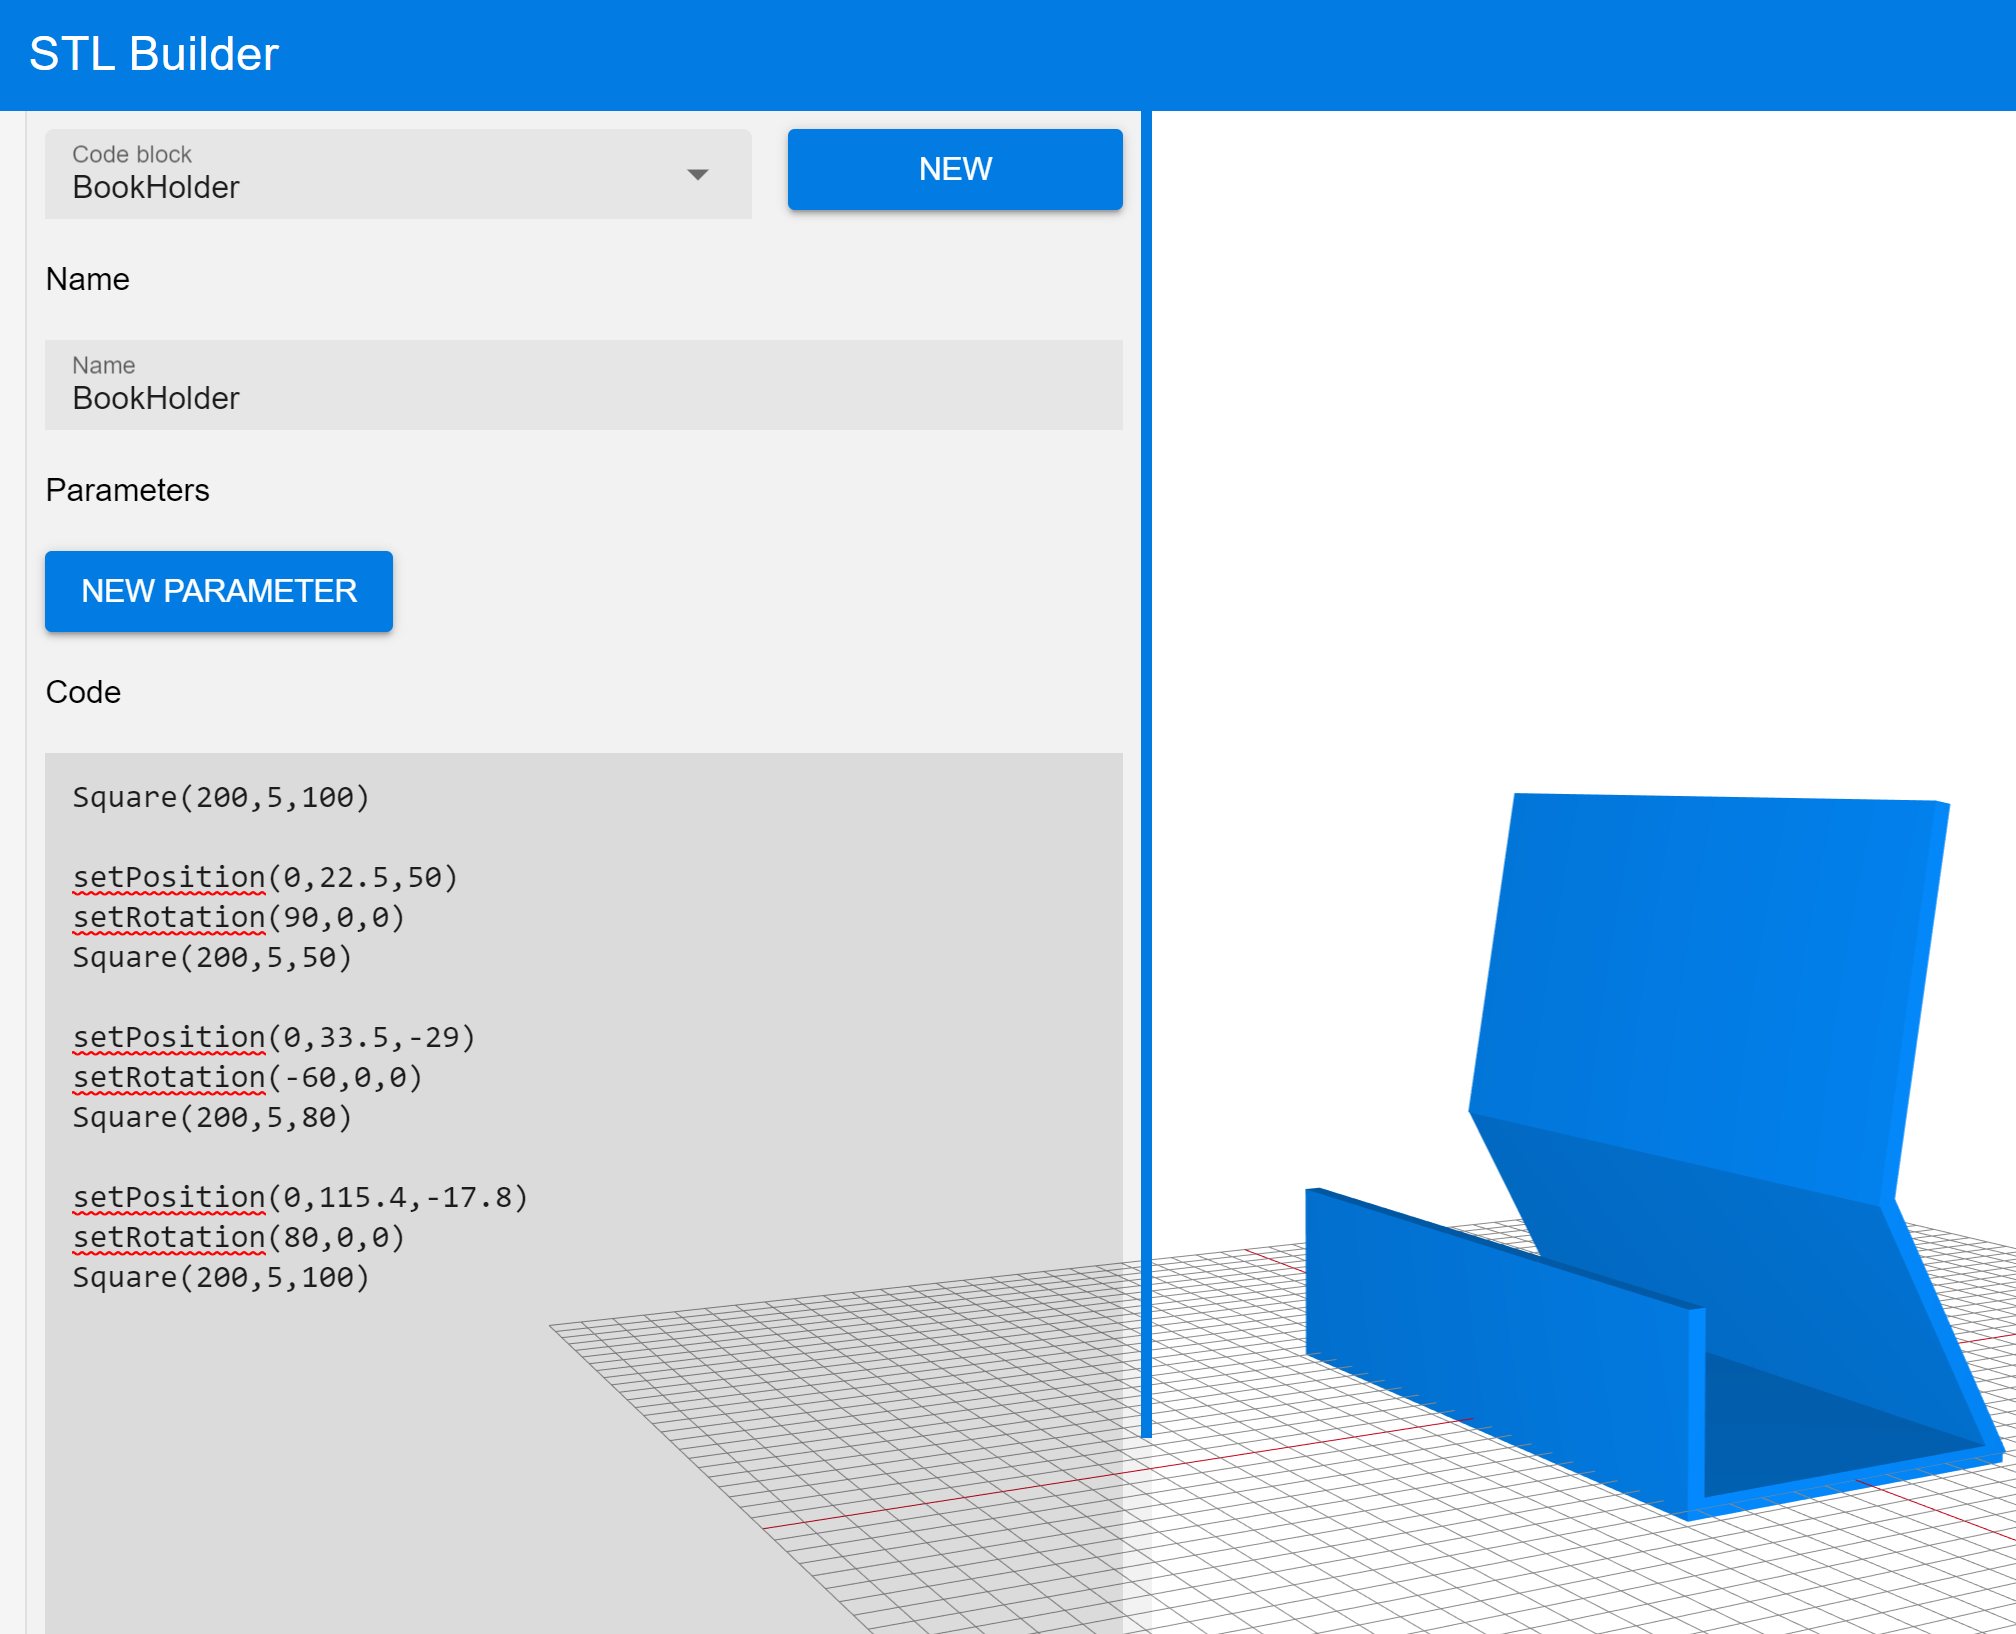
Task: Click the Parameters heading
Action: pyautogui.click(x=128, y=490)
